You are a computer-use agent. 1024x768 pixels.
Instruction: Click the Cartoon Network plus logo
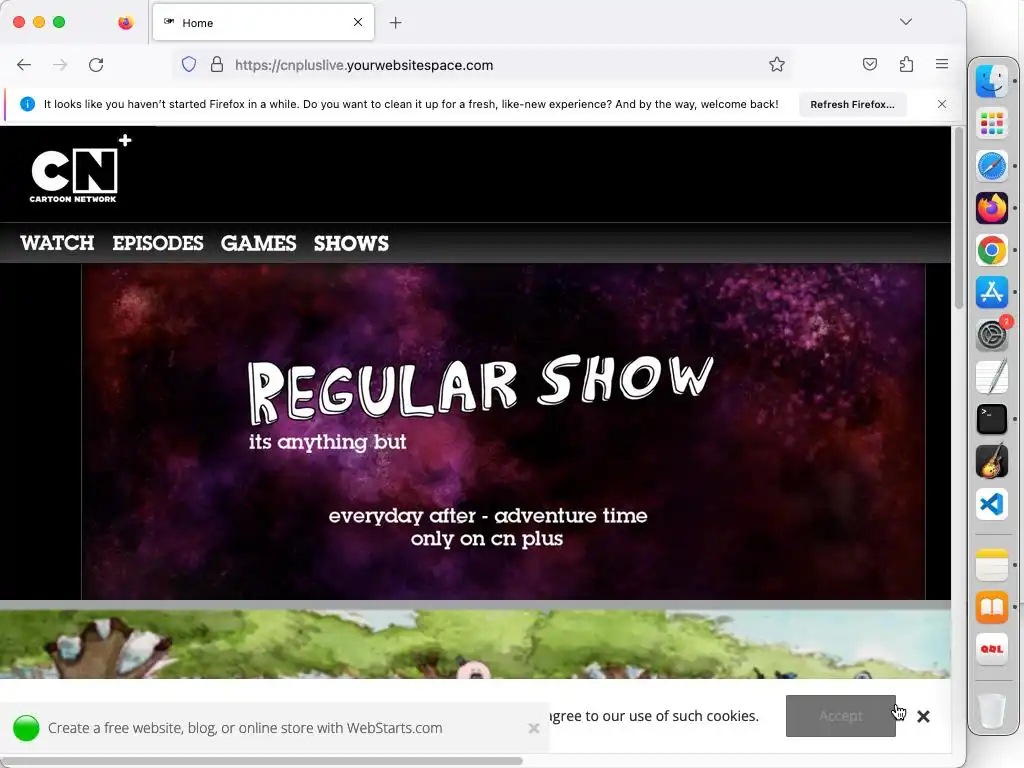pyautogui.click(x=80, y=169)
